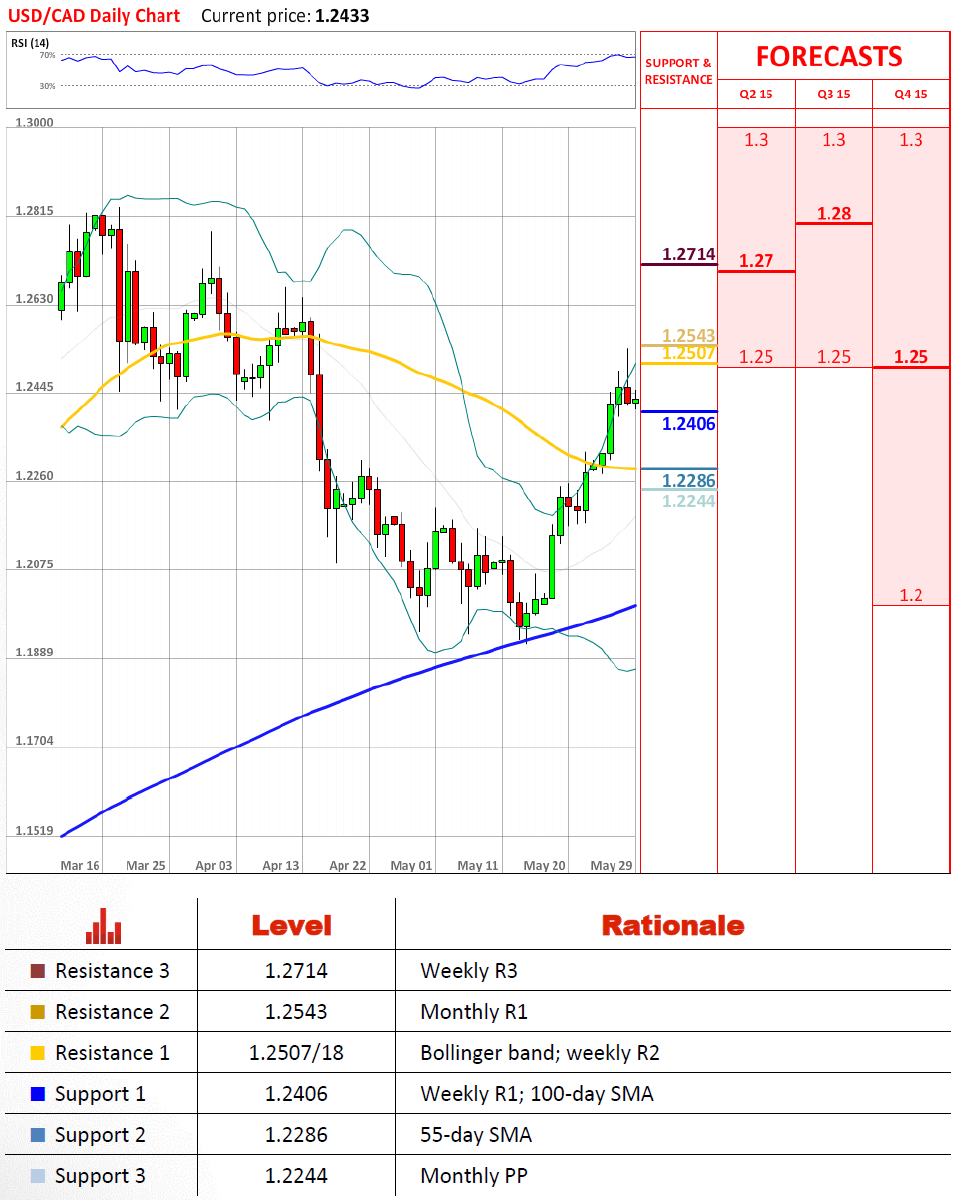
Task: Click the 1.2543 level label beside the chart
Action: (x=689, y=335)
